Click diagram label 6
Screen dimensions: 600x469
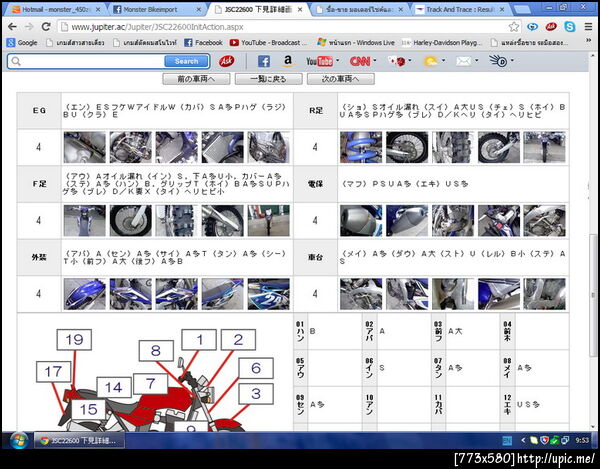point(256,368)
